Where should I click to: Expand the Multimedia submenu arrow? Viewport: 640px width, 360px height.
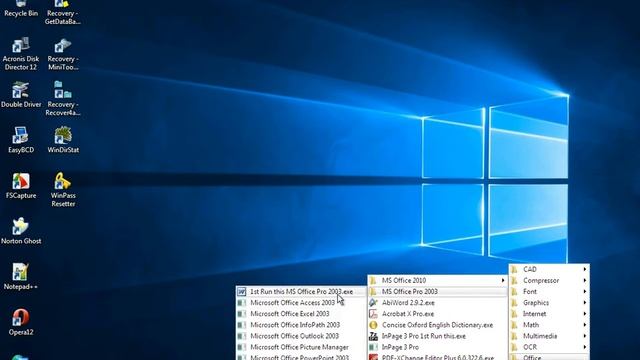click(585, 336)
